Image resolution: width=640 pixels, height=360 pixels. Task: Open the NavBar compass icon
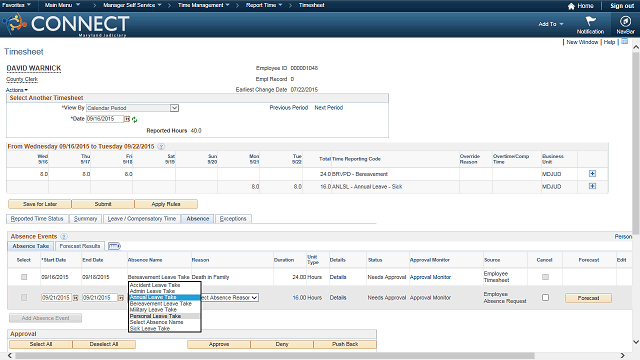coord(625,21)
